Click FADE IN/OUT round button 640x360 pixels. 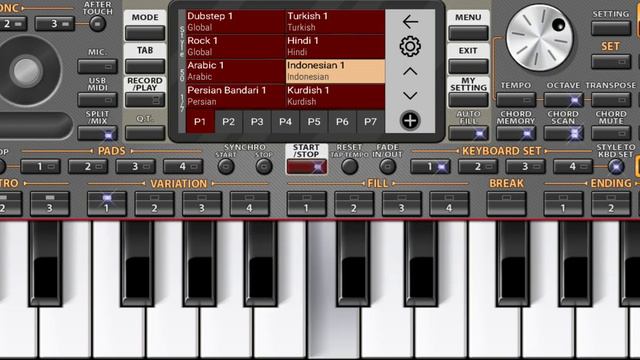387,167
